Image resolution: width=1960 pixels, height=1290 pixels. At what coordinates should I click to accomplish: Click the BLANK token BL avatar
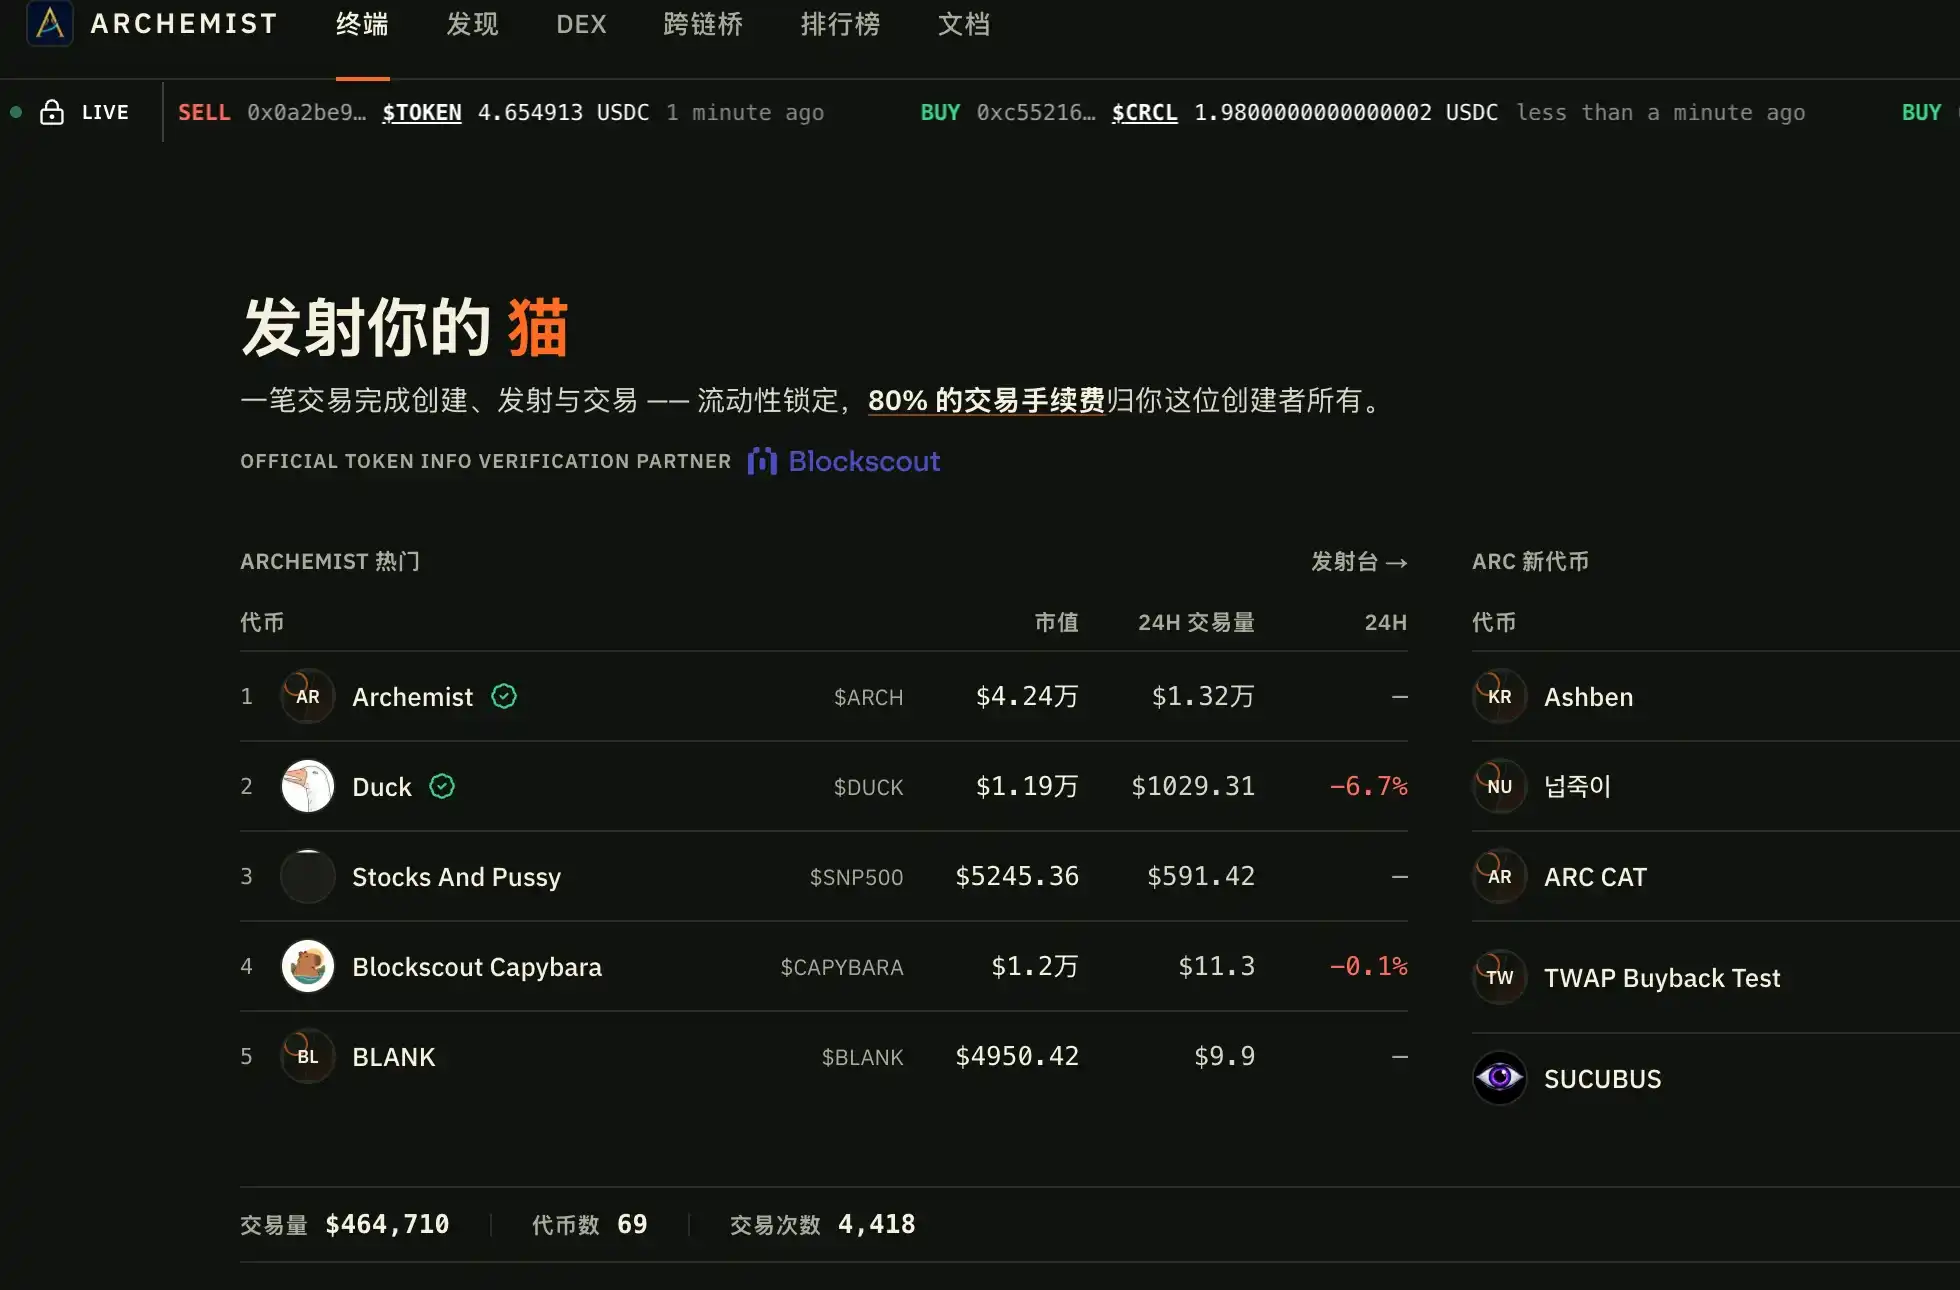[x=308, y=1056]
